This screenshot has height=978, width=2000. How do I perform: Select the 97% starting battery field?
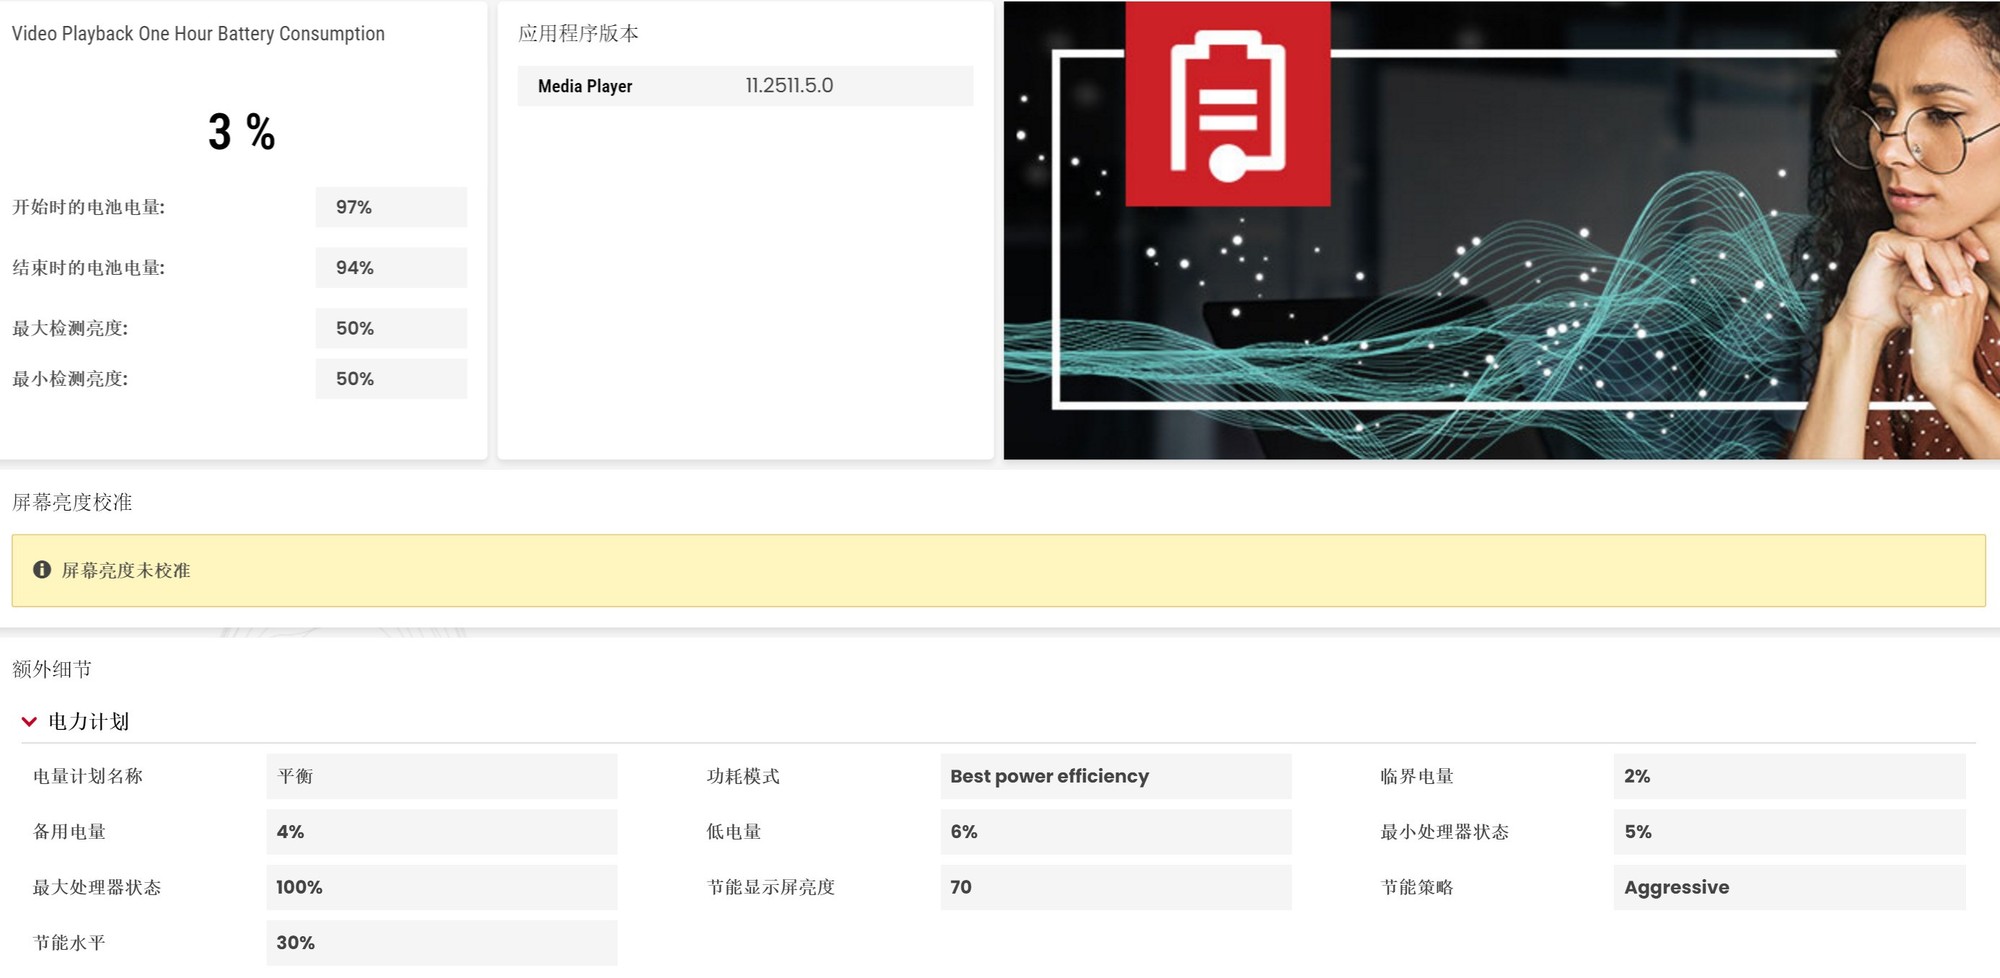[391, 207]
